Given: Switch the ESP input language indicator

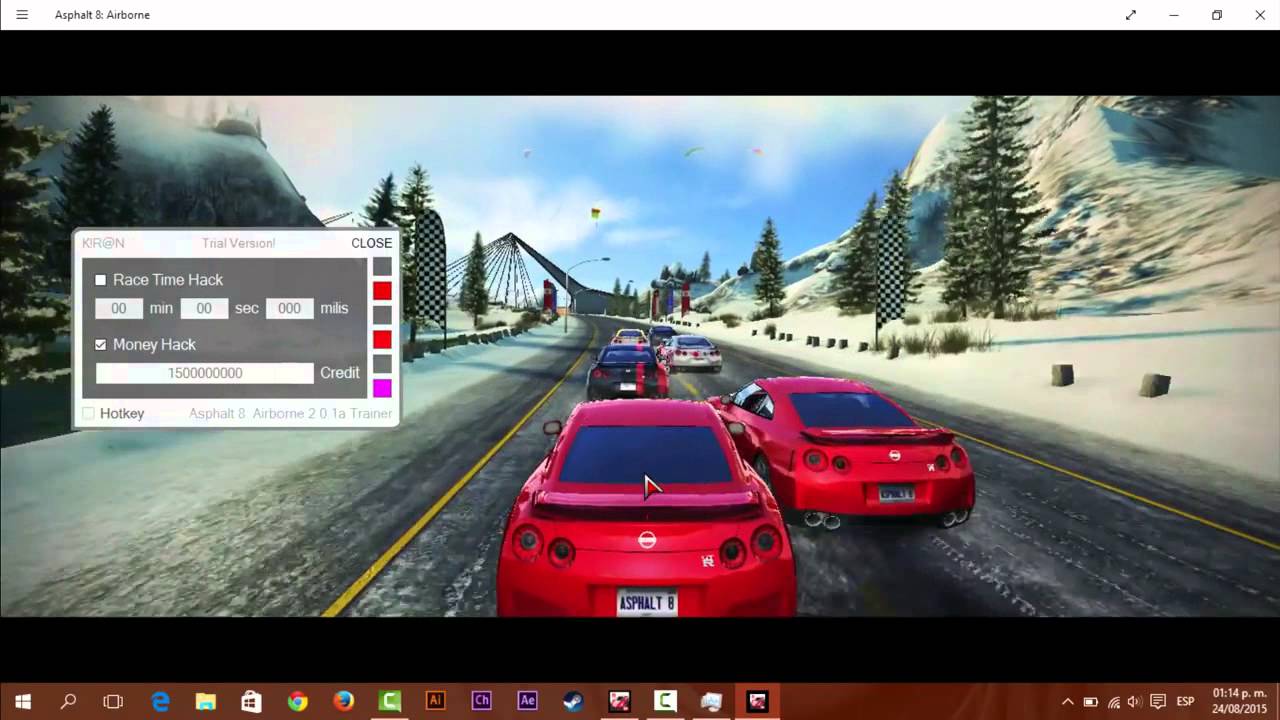Looking at the screenshot, I should click(x=1185, y=701).
